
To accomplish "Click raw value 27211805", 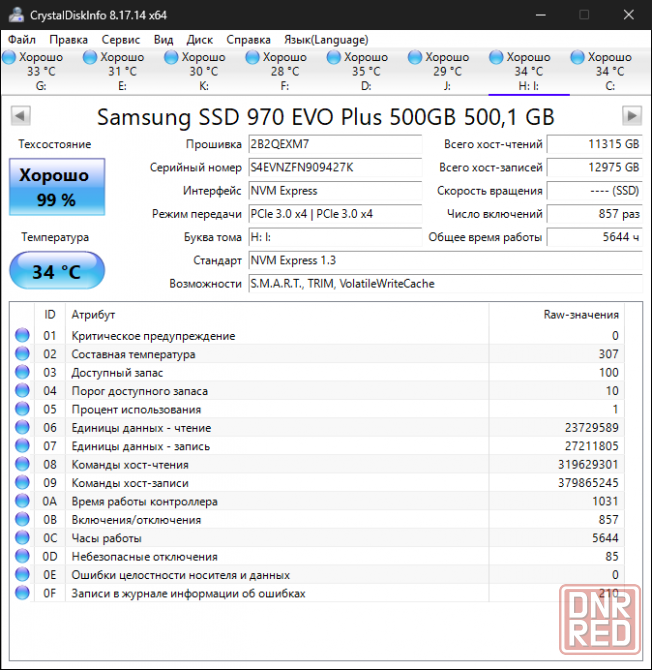I will [x=591, y=446].
